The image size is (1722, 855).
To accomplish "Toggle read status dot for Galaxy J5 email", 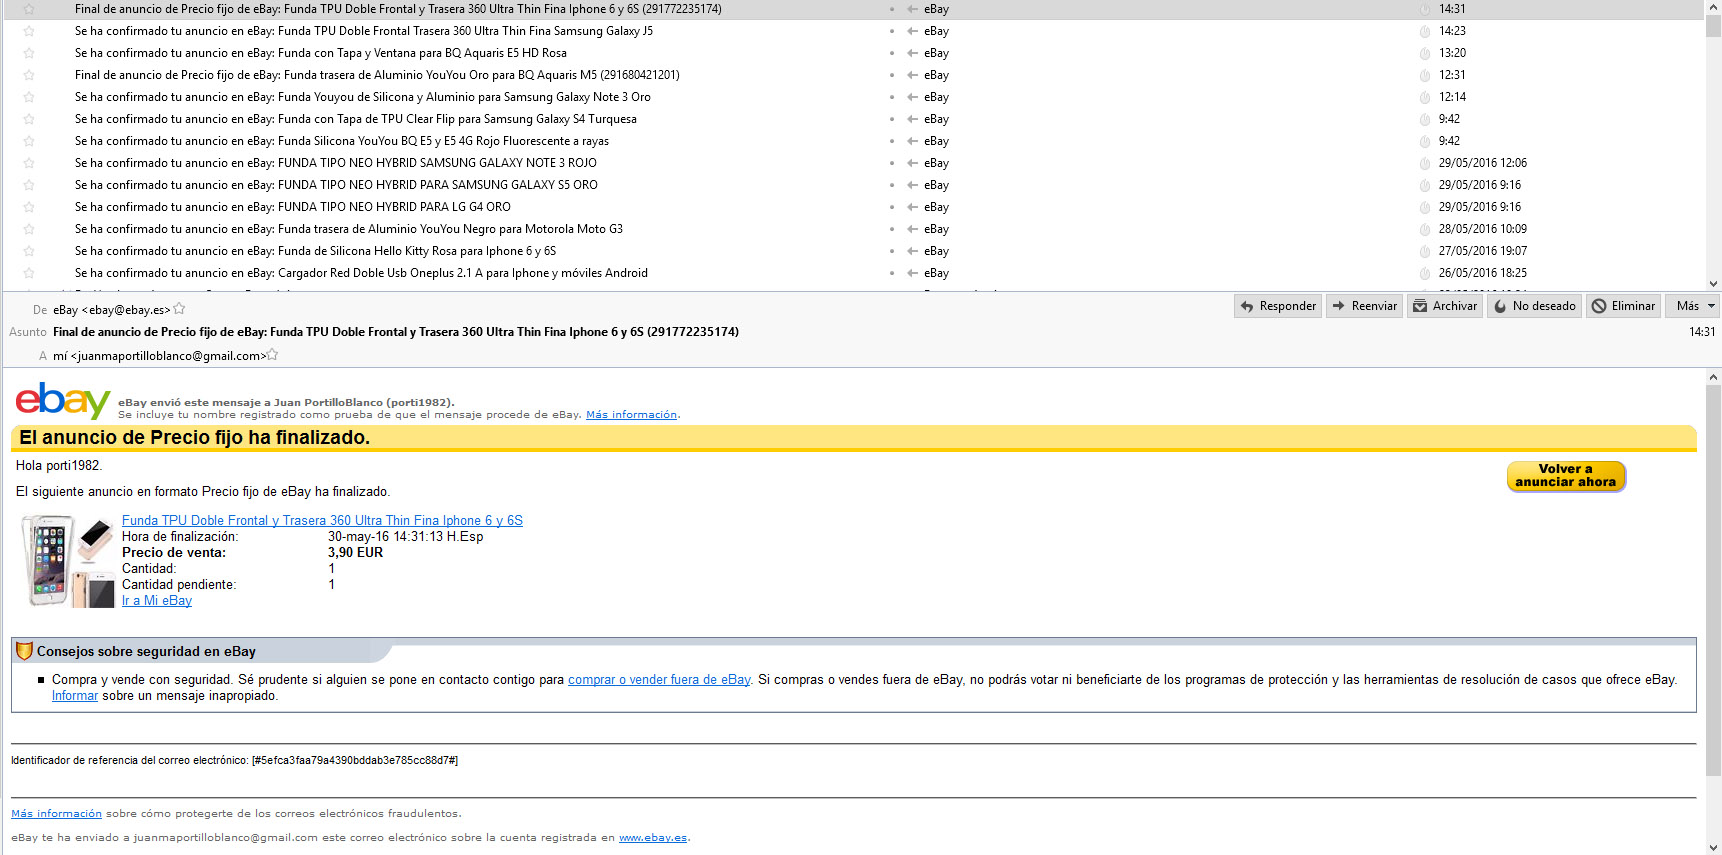I will (x=891, y=31).
